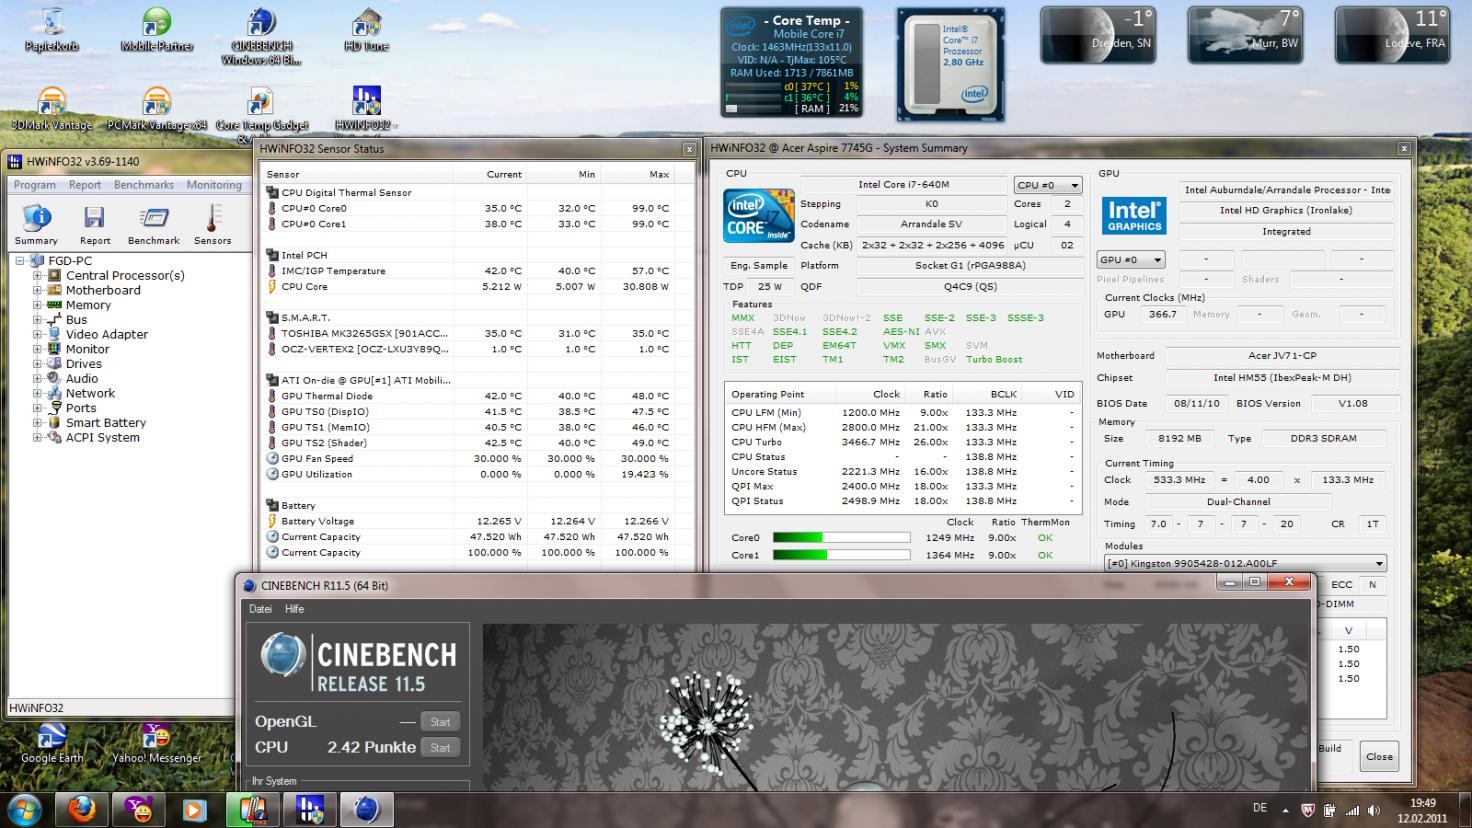
Task: Start the CPU benchmark
Action: point(440,747)
